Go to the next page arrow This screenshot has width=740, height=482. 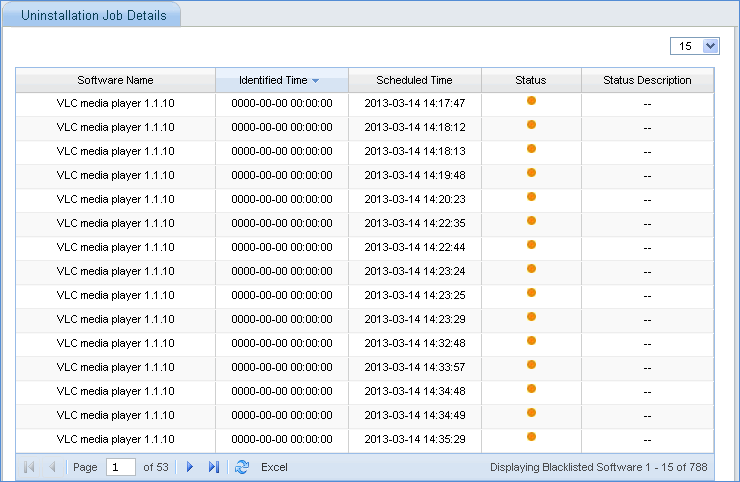190,467
